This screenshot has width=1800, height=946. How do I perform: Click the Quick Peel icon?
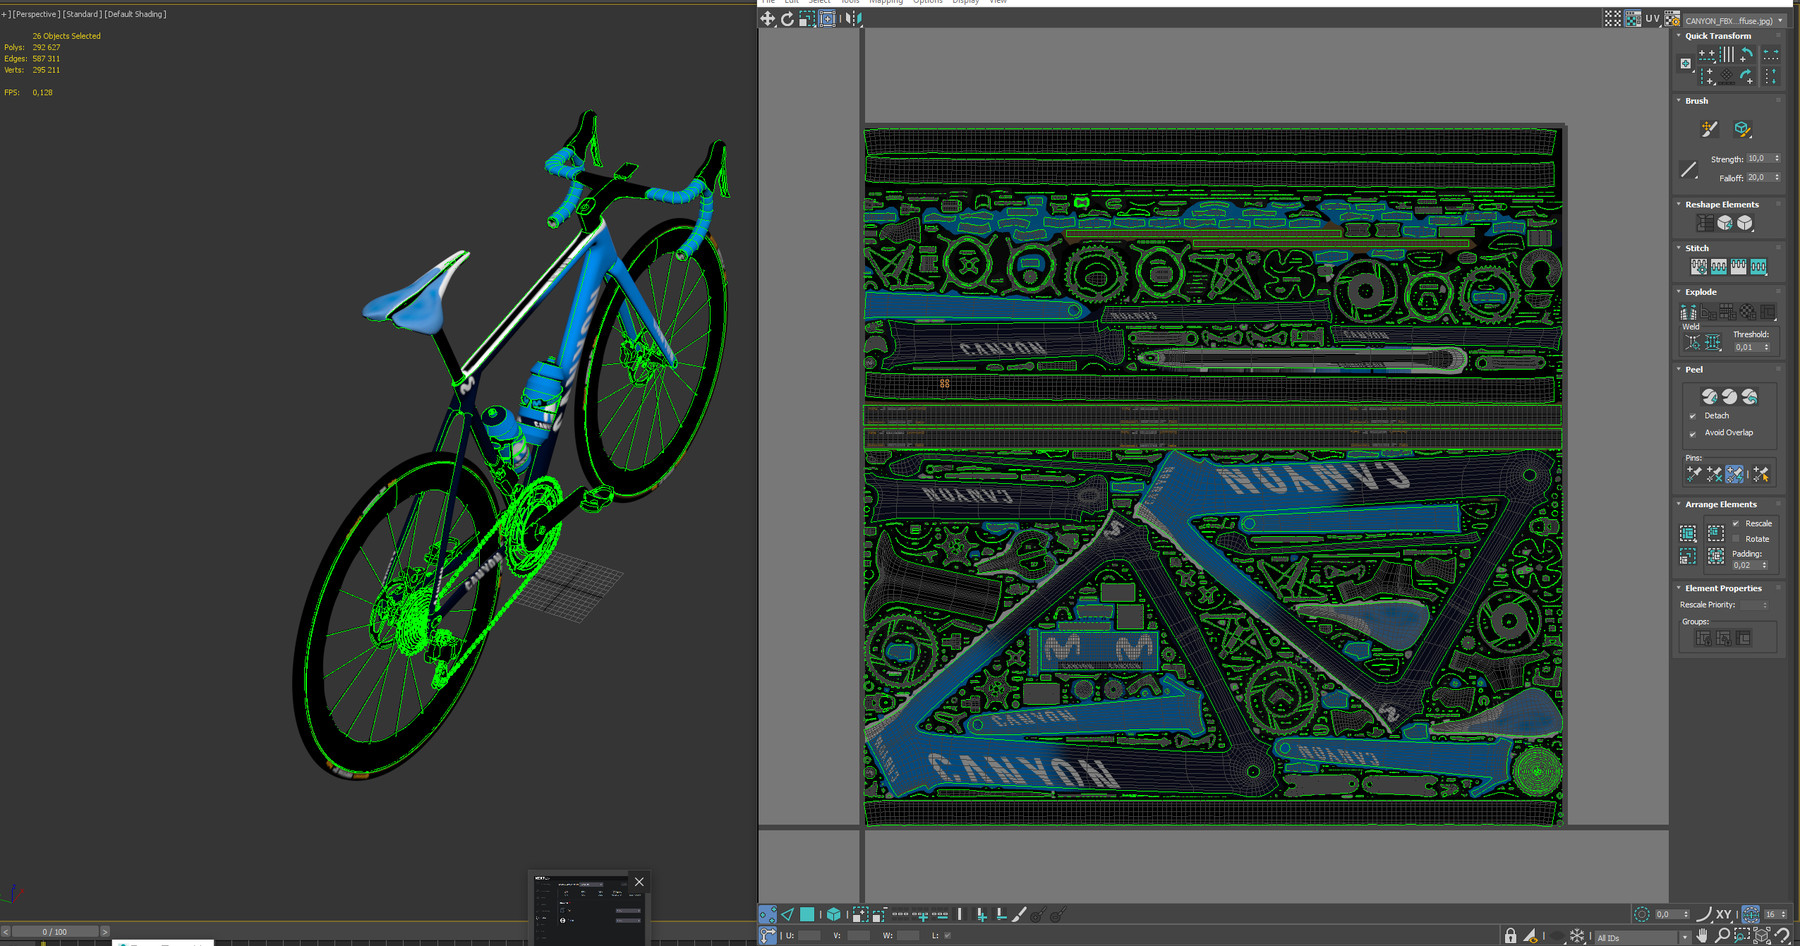(1710, 397)
